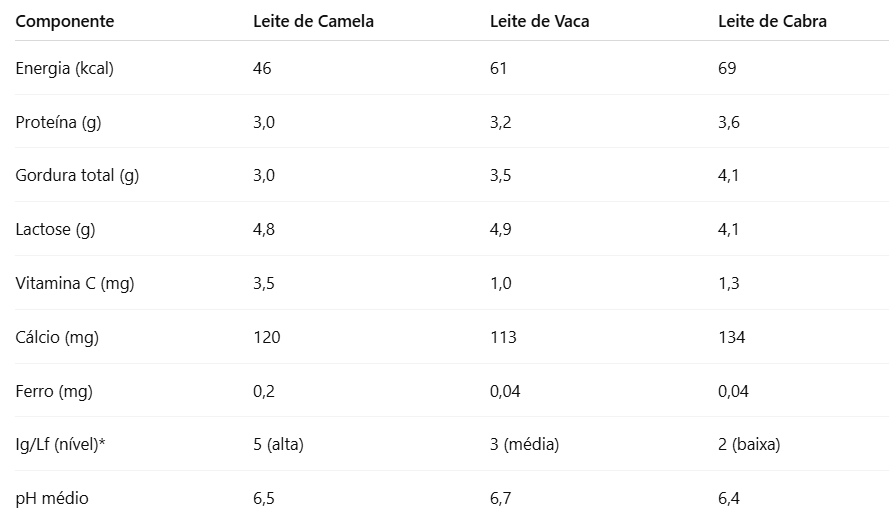Select the Proteína (g) row label

point(58,122)
